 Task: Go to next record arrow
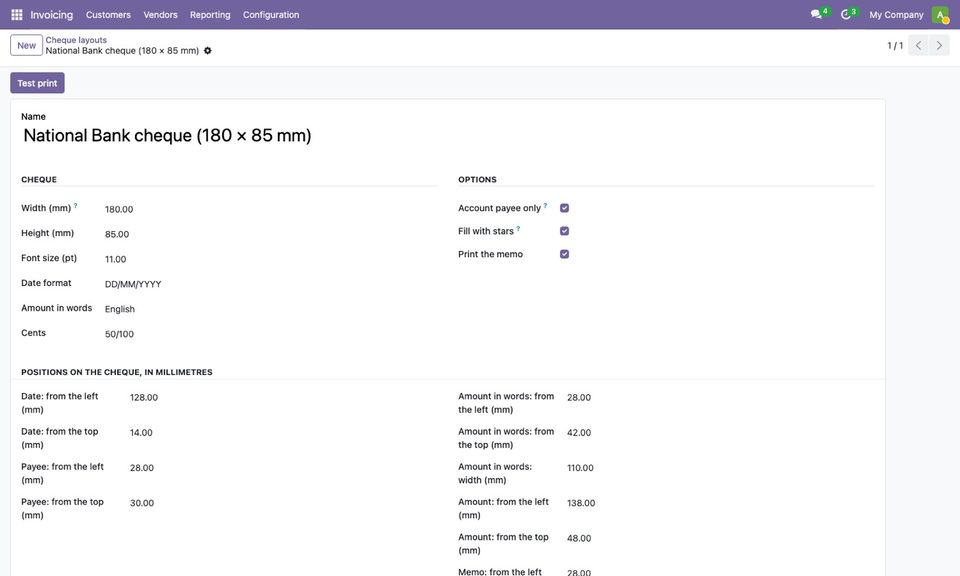coord(939,45)
